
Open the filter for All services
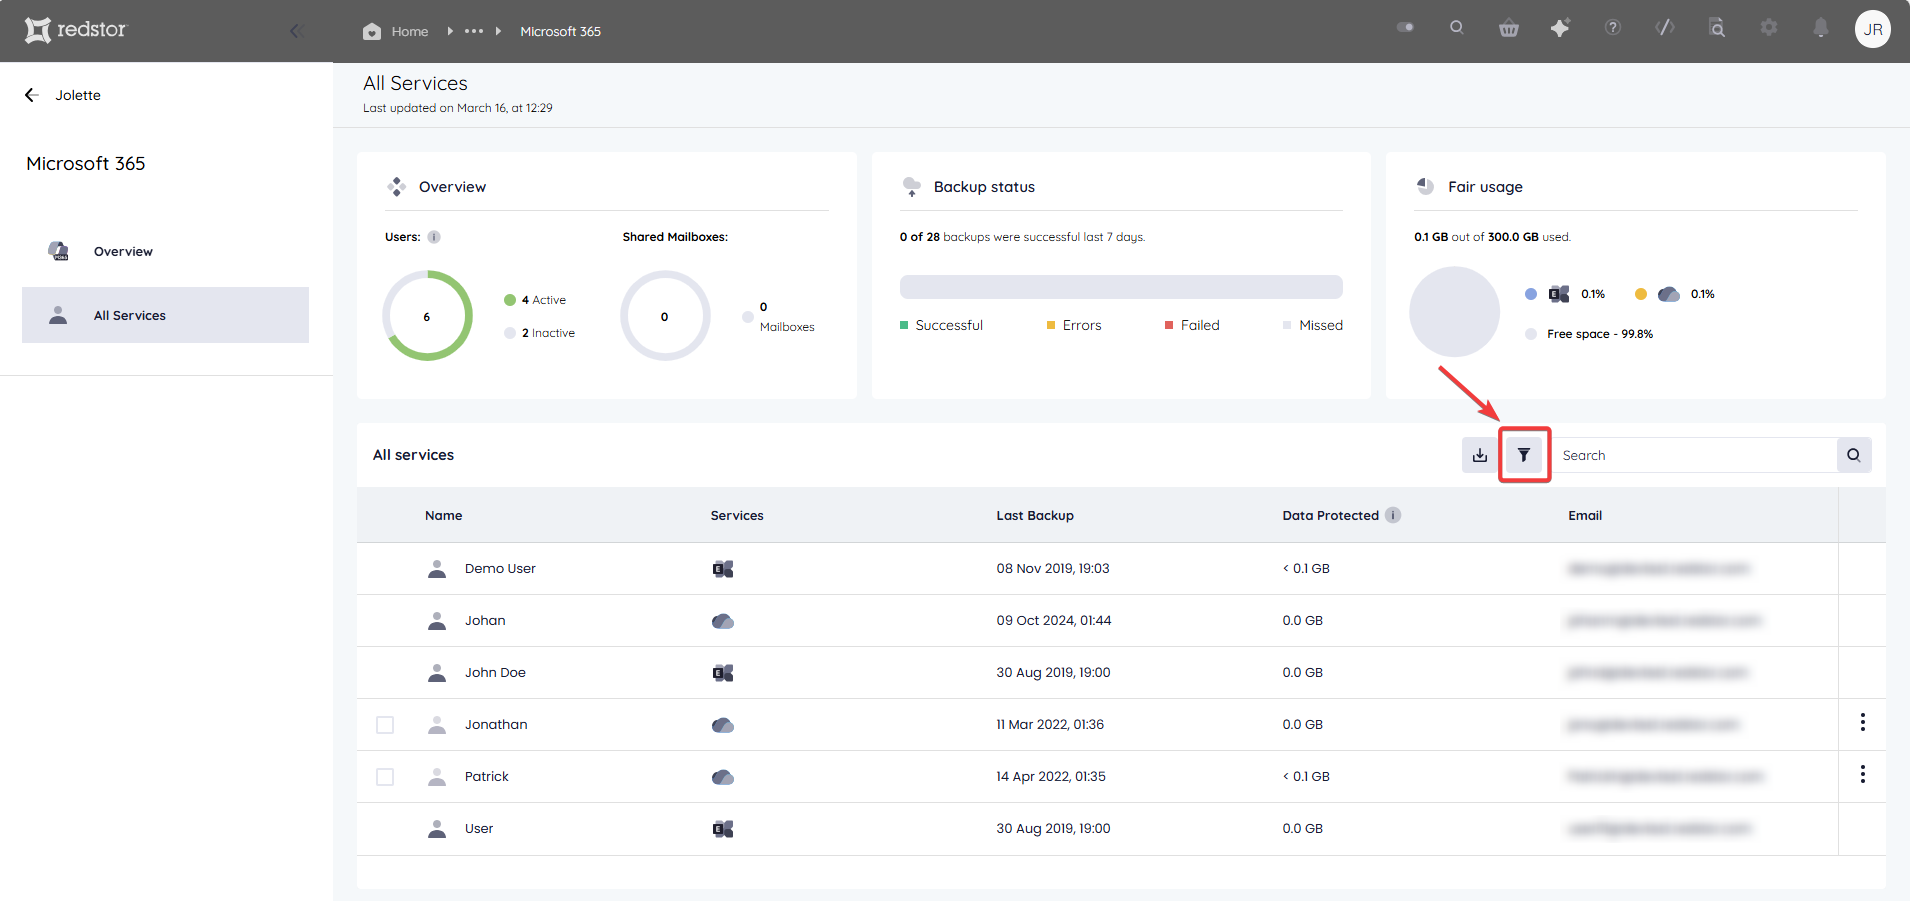tap(1524, 455)
